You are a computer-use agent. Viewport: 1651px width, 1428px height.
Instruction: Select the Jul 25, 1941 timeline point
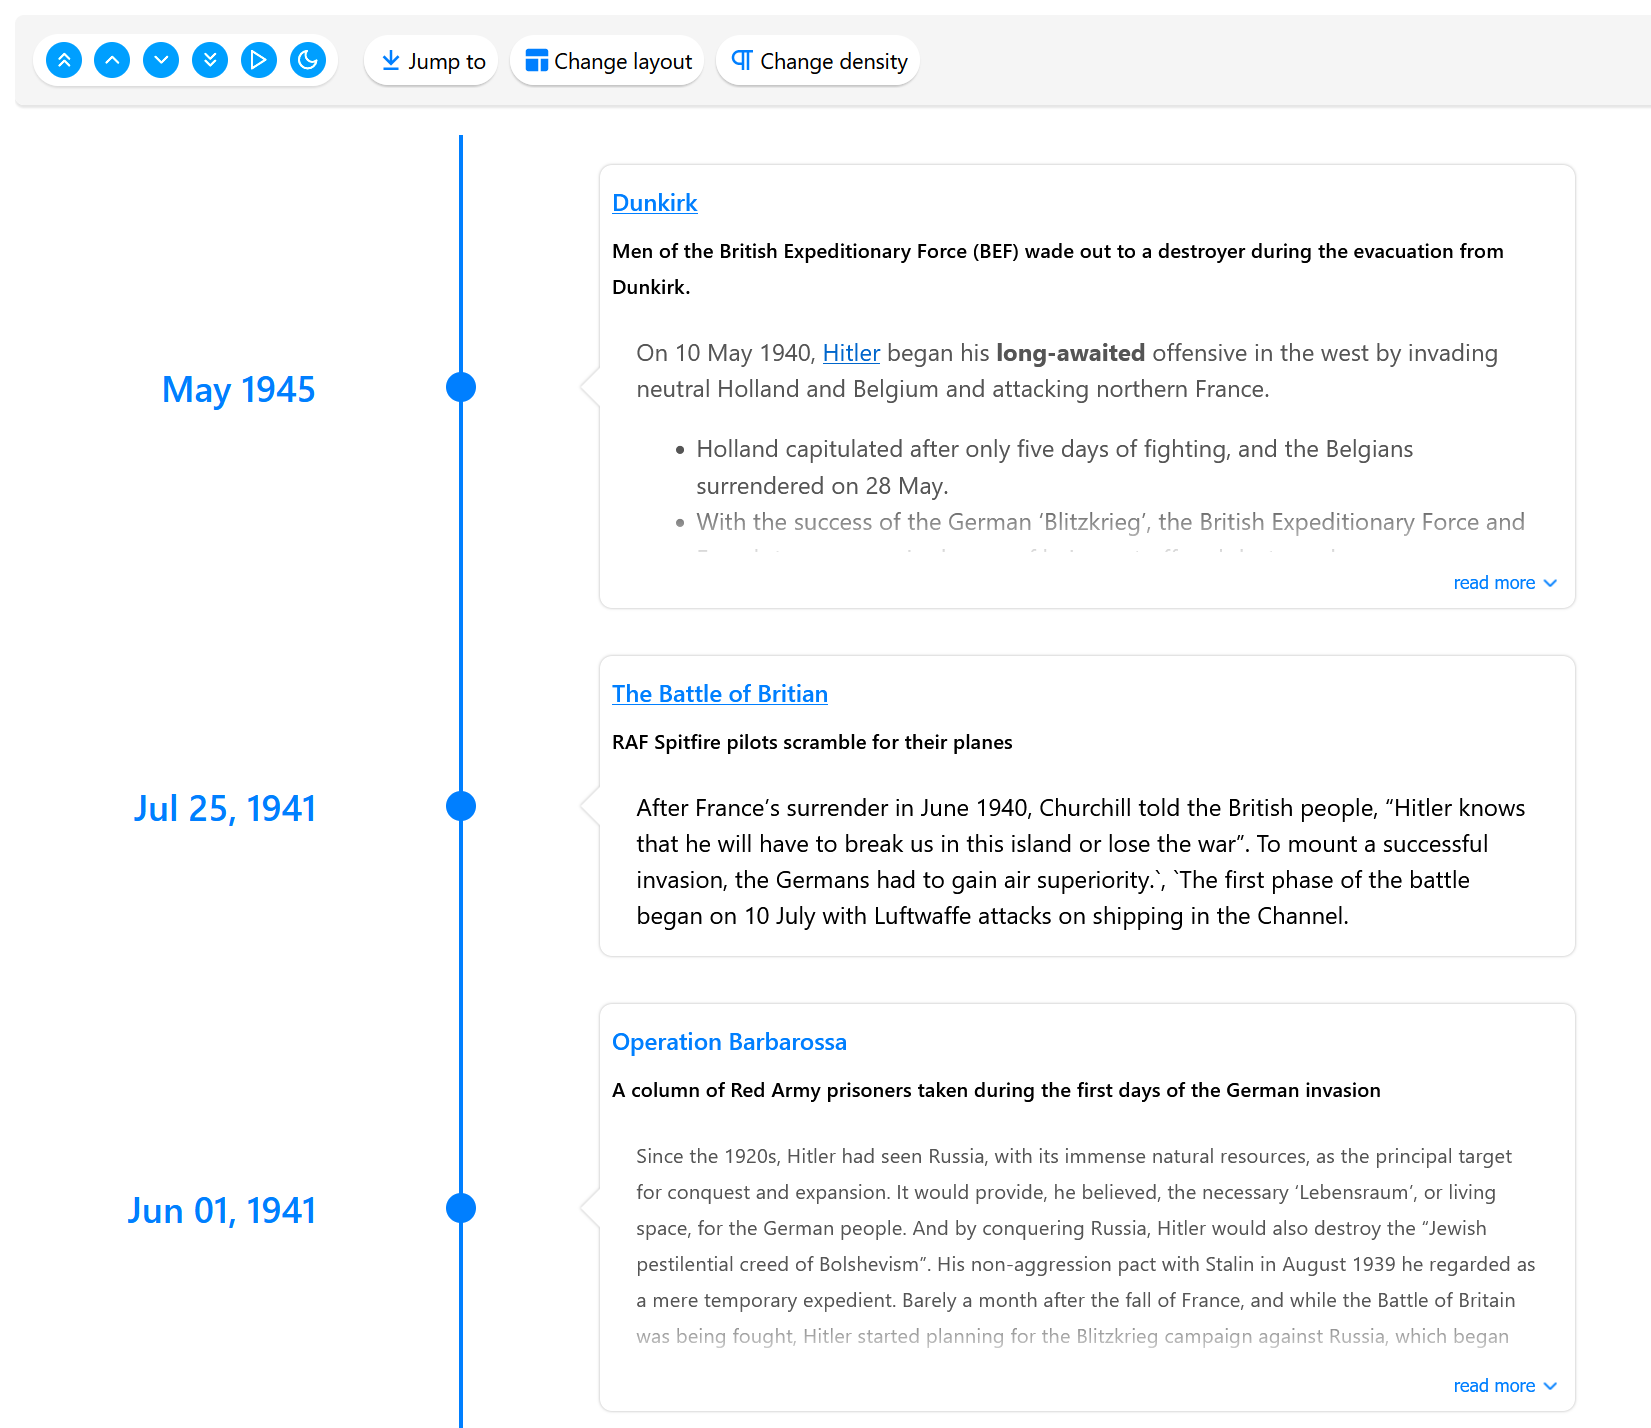pyautogui.click(x=461, y=806)
